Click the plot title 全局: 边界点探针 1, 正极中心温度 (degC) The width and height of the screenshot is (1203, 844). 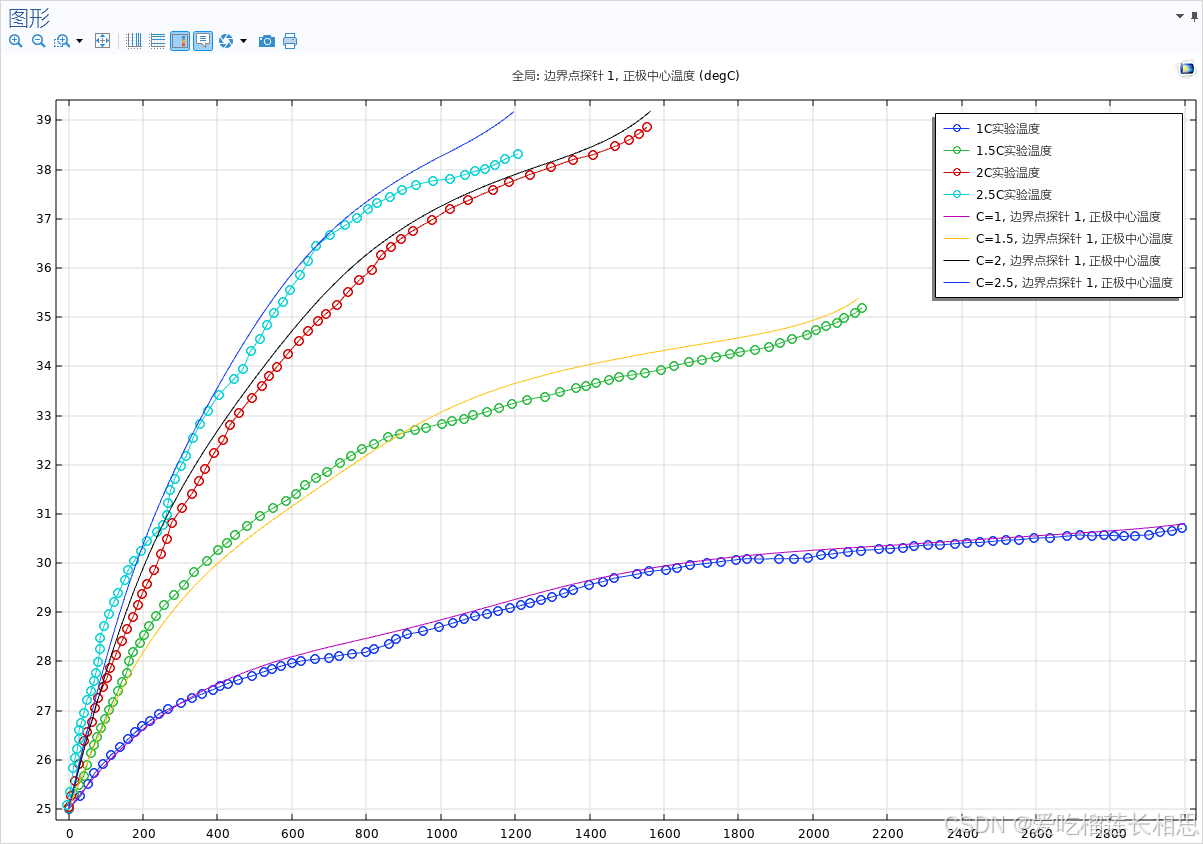(x=626, y=75)
